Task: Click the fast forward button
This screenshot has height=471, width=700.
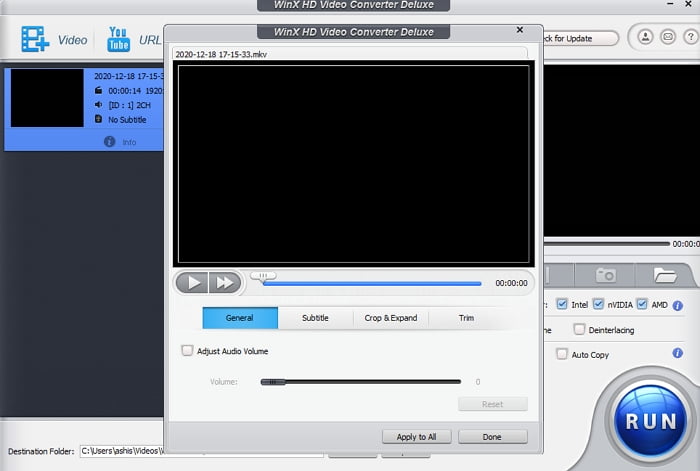Action: point(225,283)
